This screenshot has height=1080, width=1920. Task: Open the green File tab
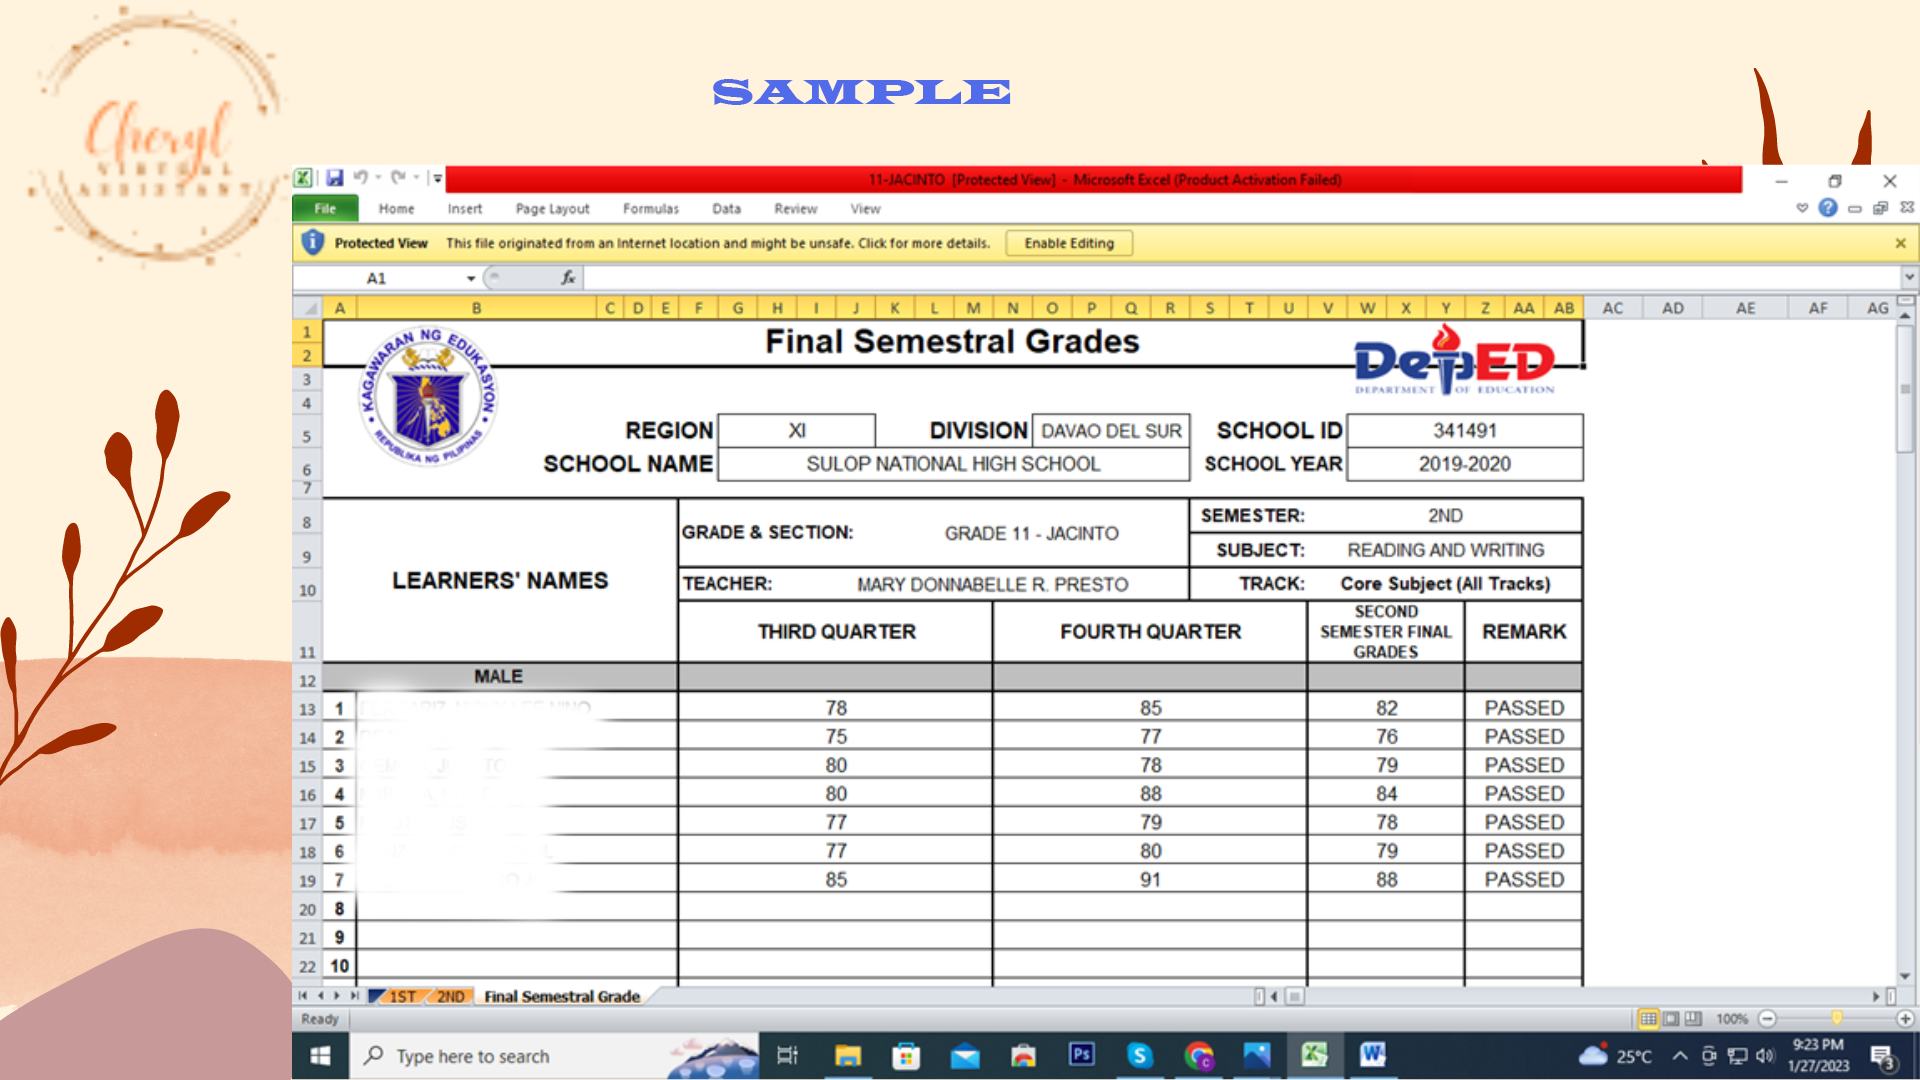[x=325, y=208]
